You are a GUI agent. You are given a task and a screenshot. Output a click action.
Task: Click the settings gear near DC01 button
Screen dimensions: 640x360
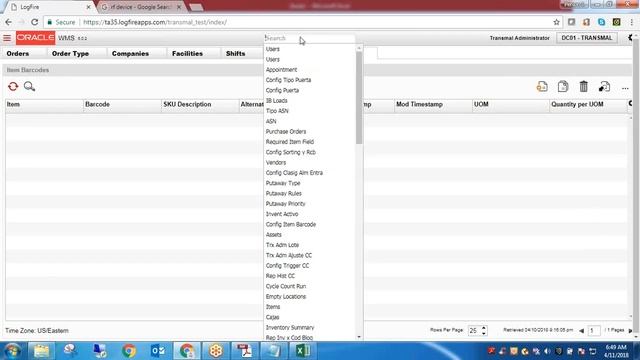click(631, 38)
